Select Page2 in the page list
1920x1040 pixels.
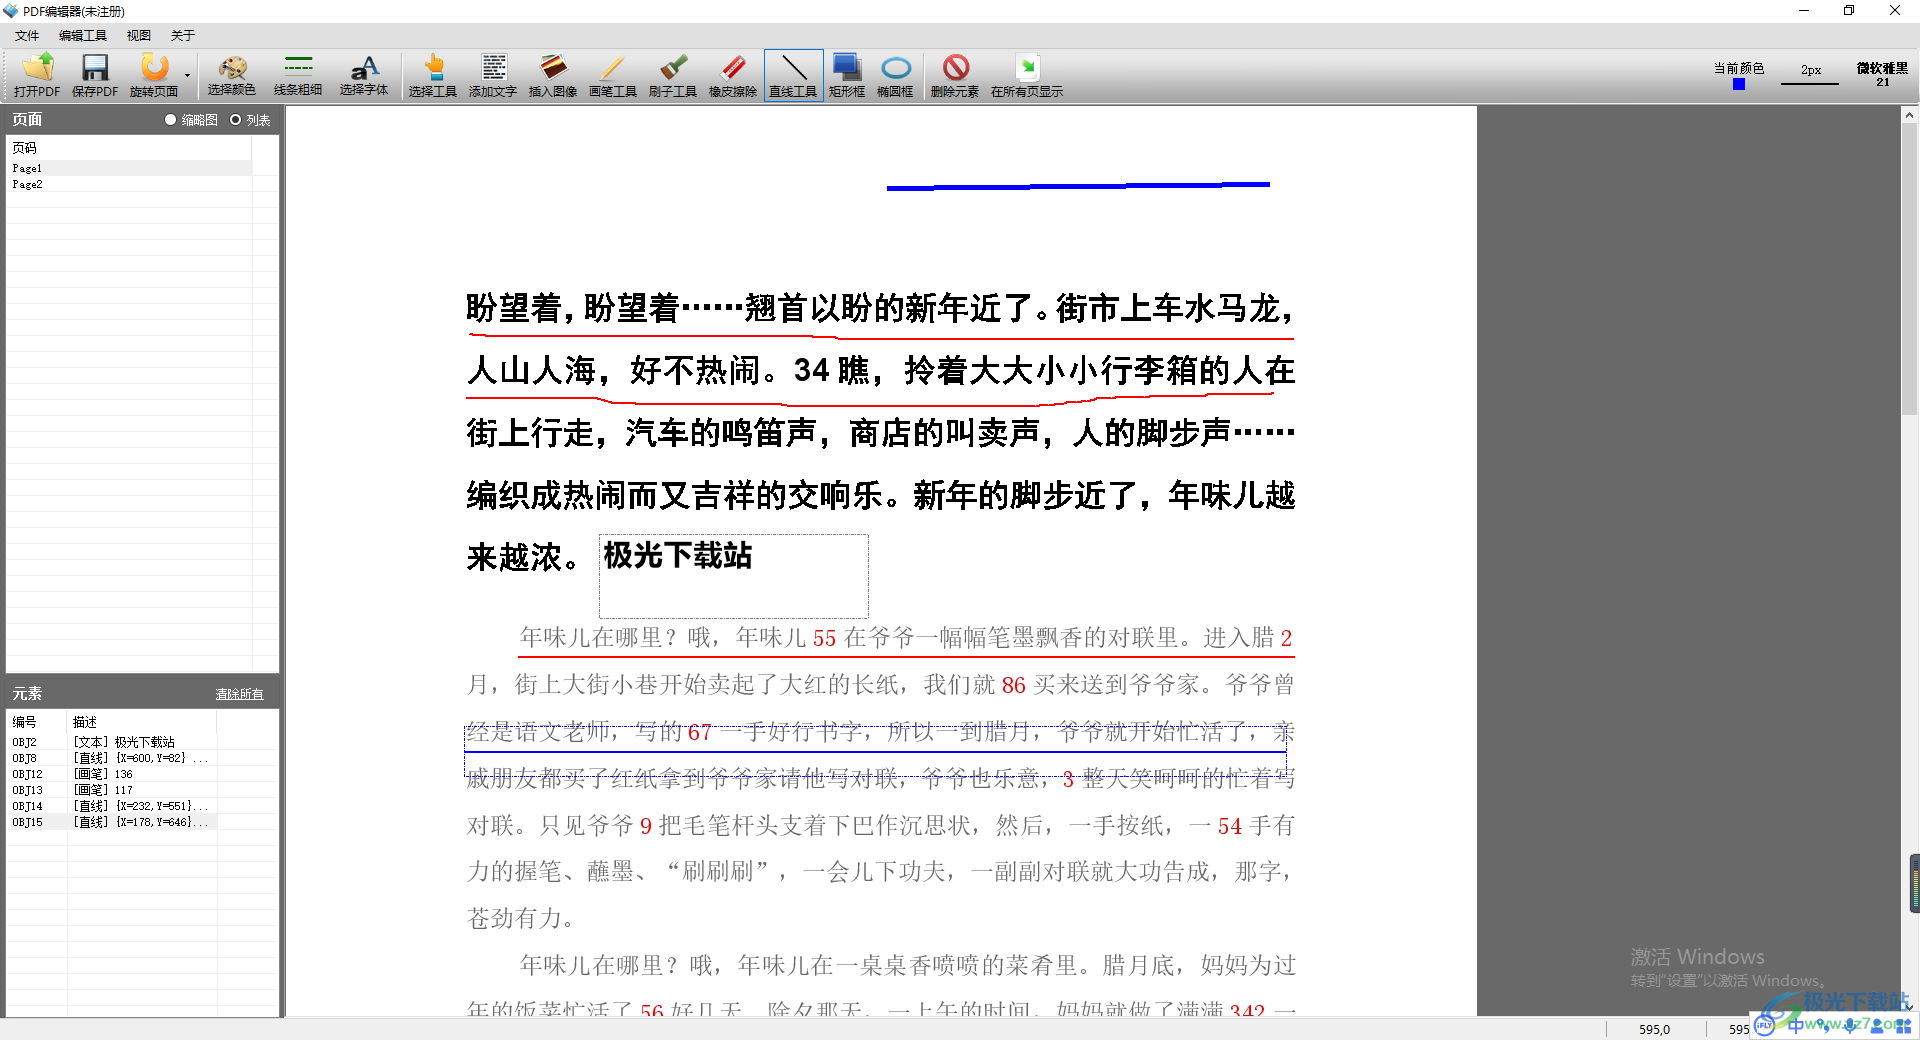(x=28, y=185)
